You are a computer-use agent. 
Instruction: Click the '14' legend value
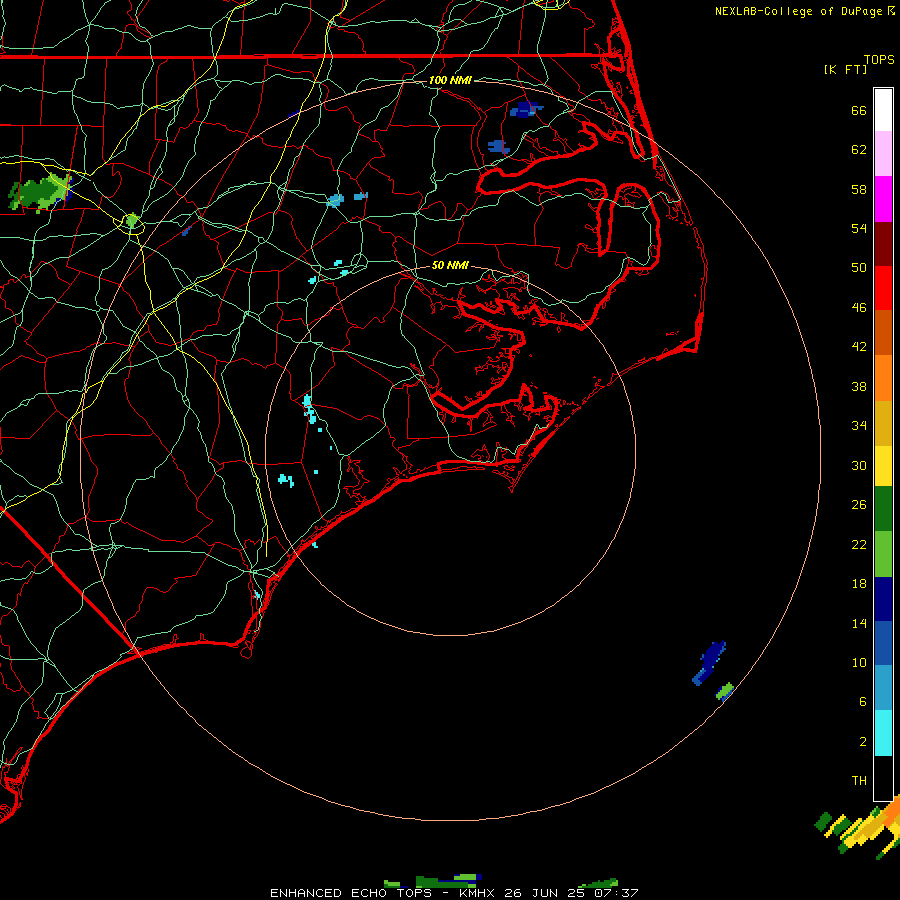click(859, 623)
